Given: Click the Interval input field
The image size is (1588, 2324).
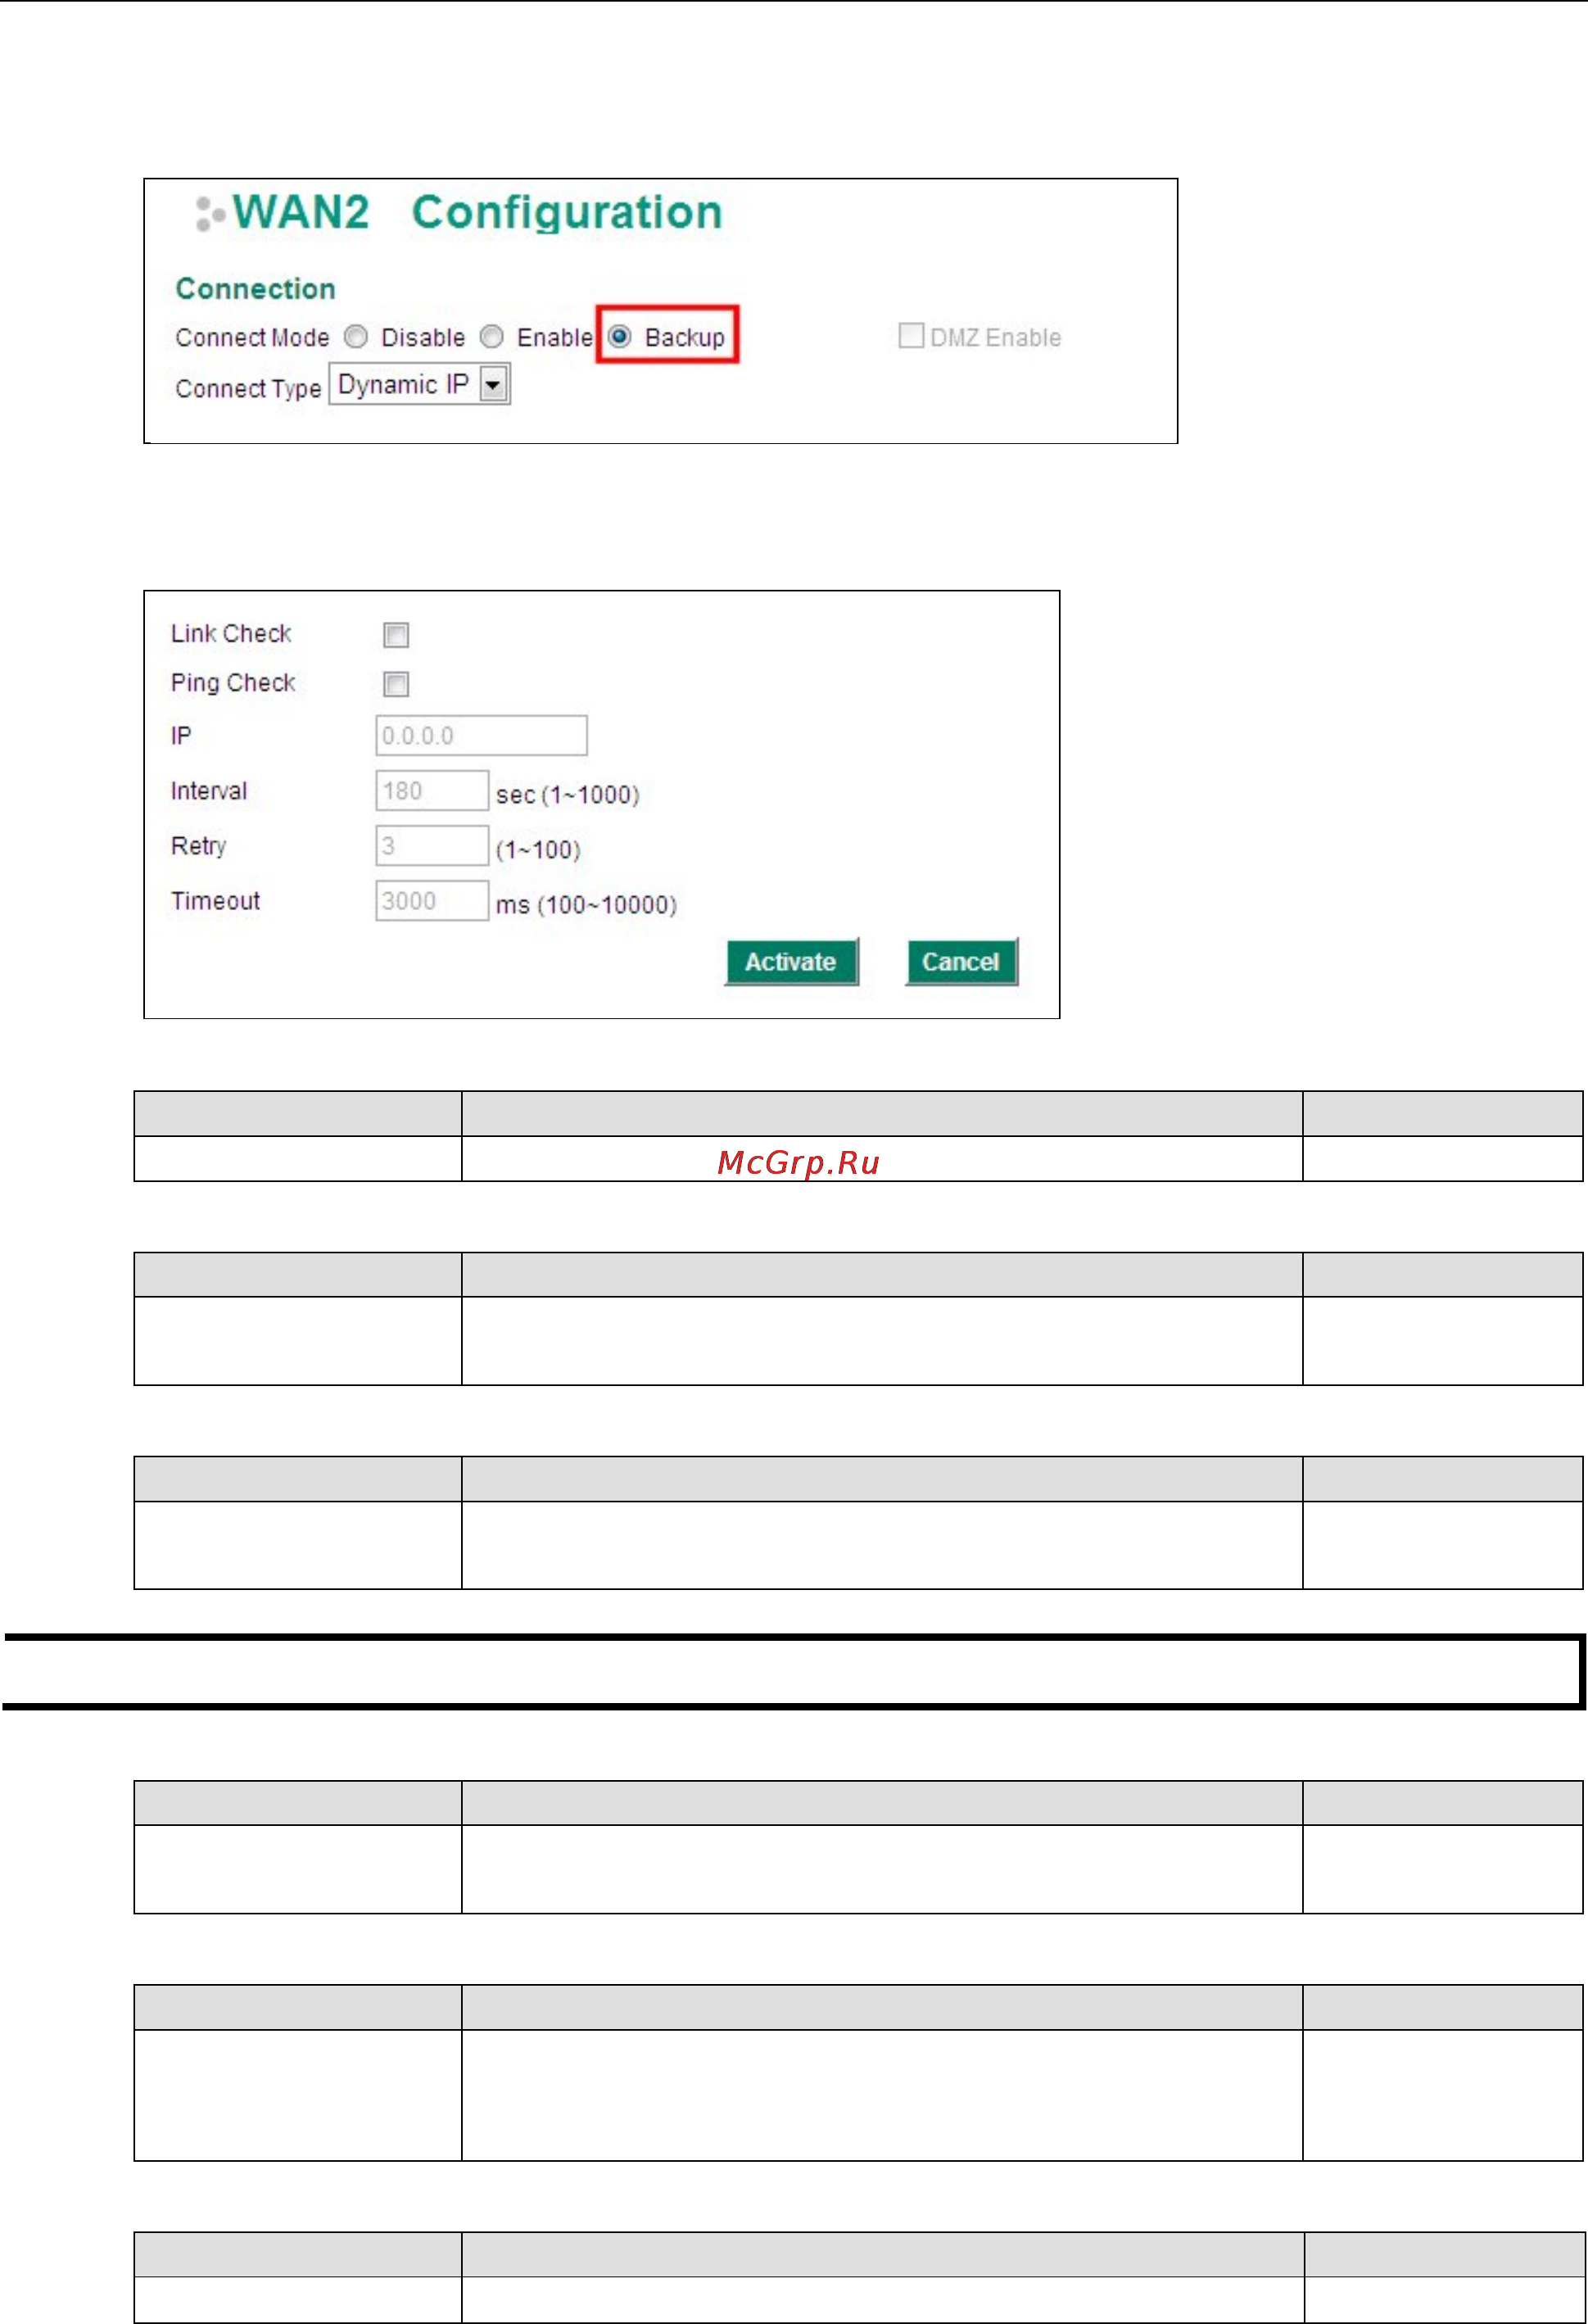Looking at the screenshot, I should (x=432, y=790).
